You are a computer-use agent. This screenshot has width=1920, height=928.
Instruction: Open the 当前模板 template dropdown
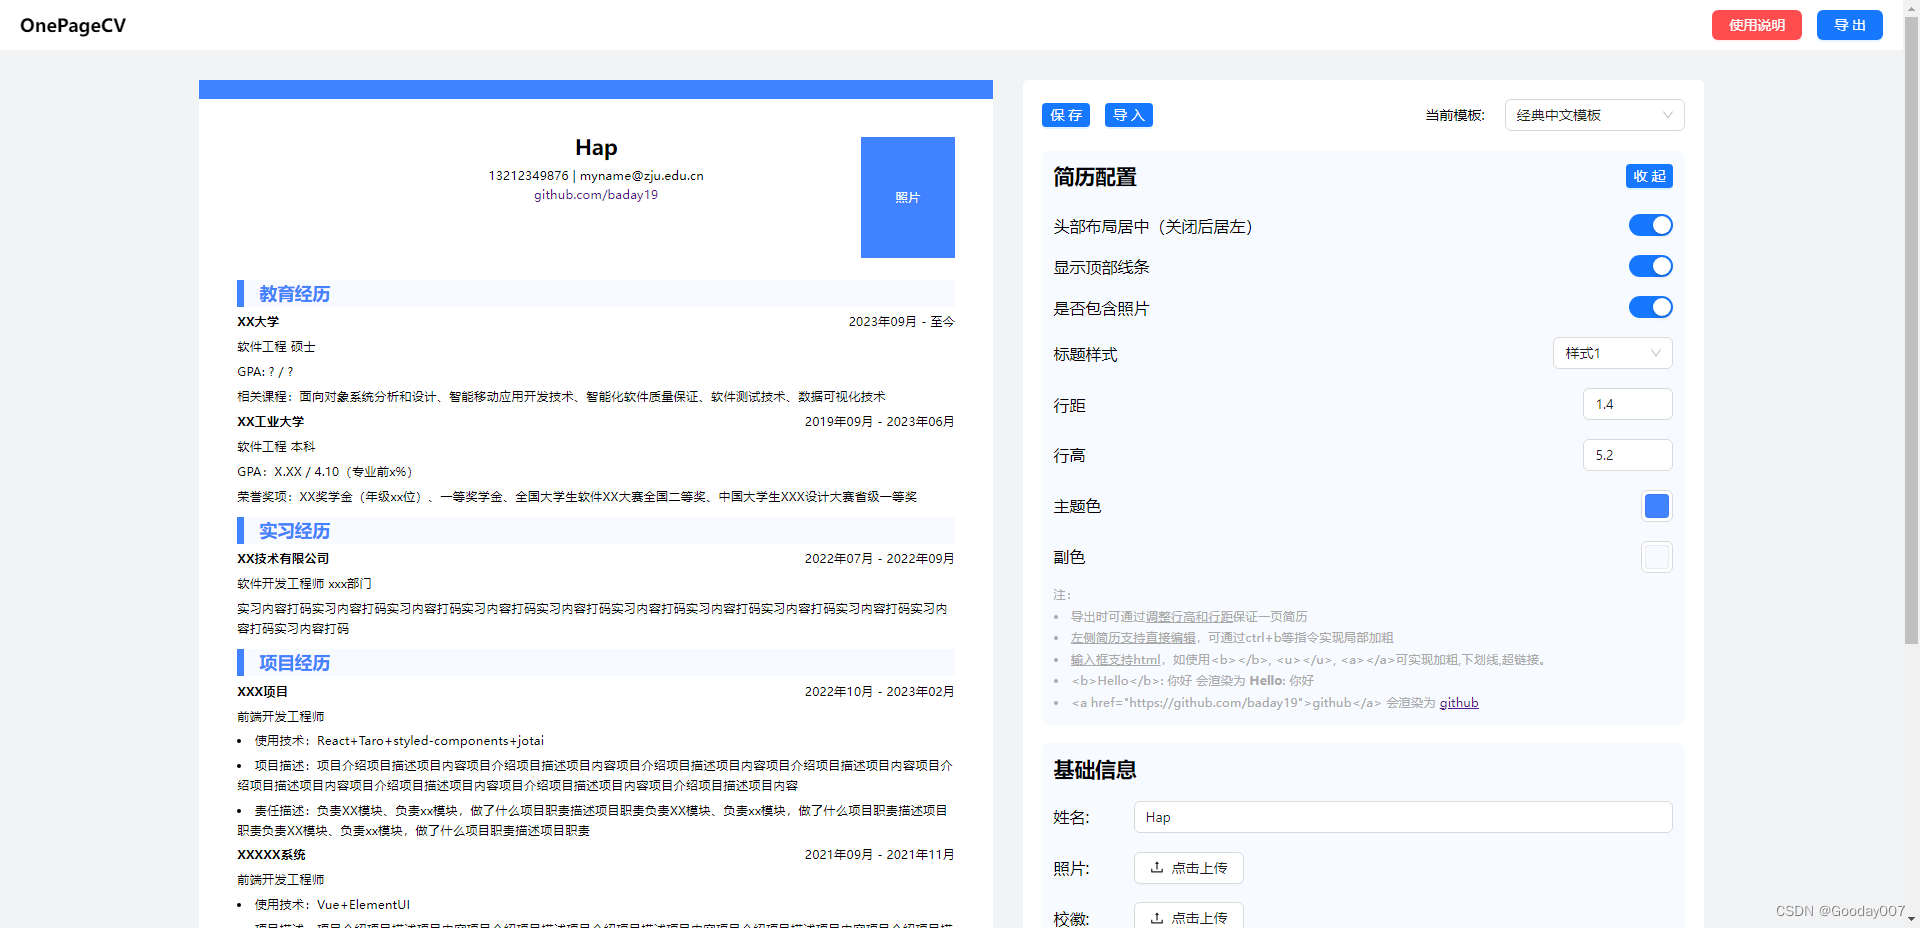tap(1594, 115)
